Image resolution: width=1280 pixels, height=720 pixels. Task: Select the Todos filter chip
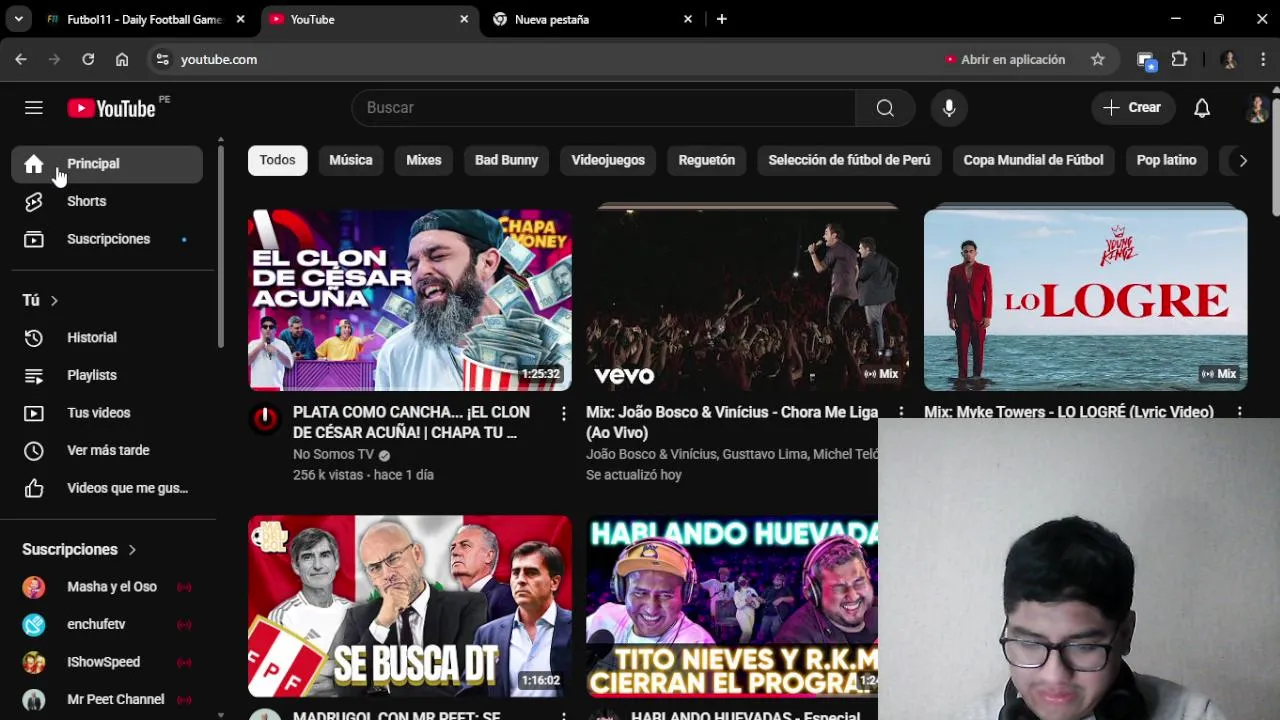(x=277, y=160)
